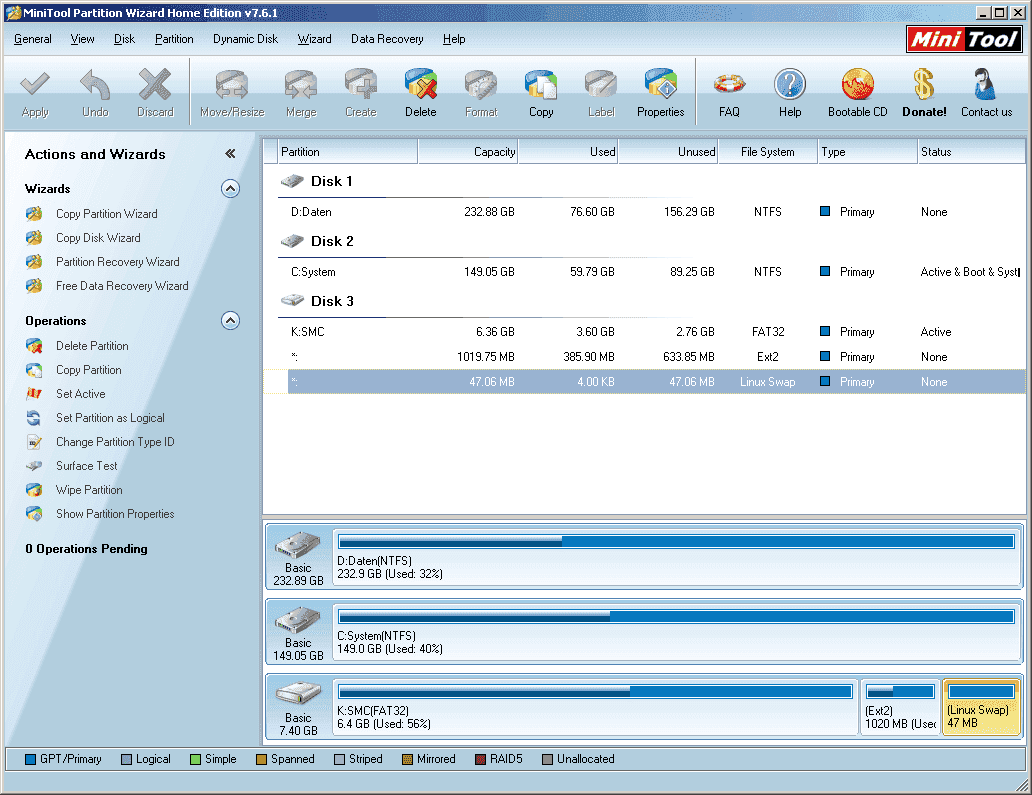The image size is (1032, 795).
Task: Click the Discard X toolbar icon
Action: (x=155, y=85)
